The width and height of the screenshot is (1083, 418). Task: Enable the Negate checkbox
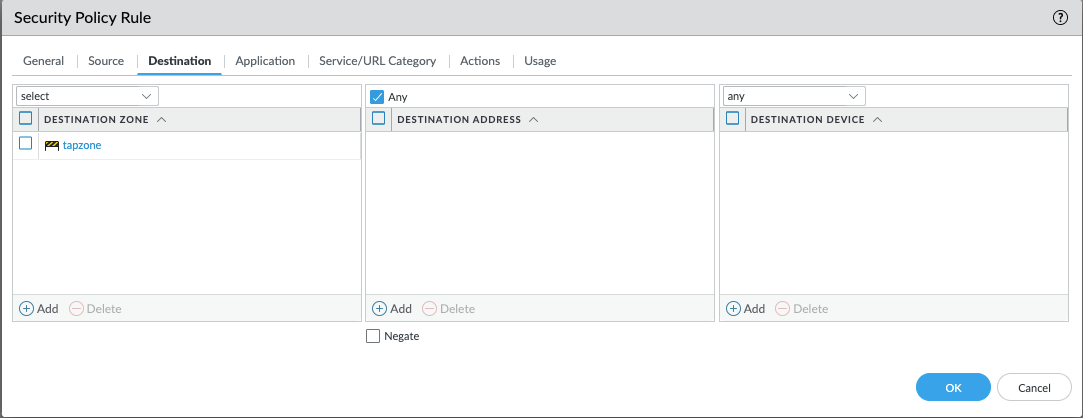(374, 337)
